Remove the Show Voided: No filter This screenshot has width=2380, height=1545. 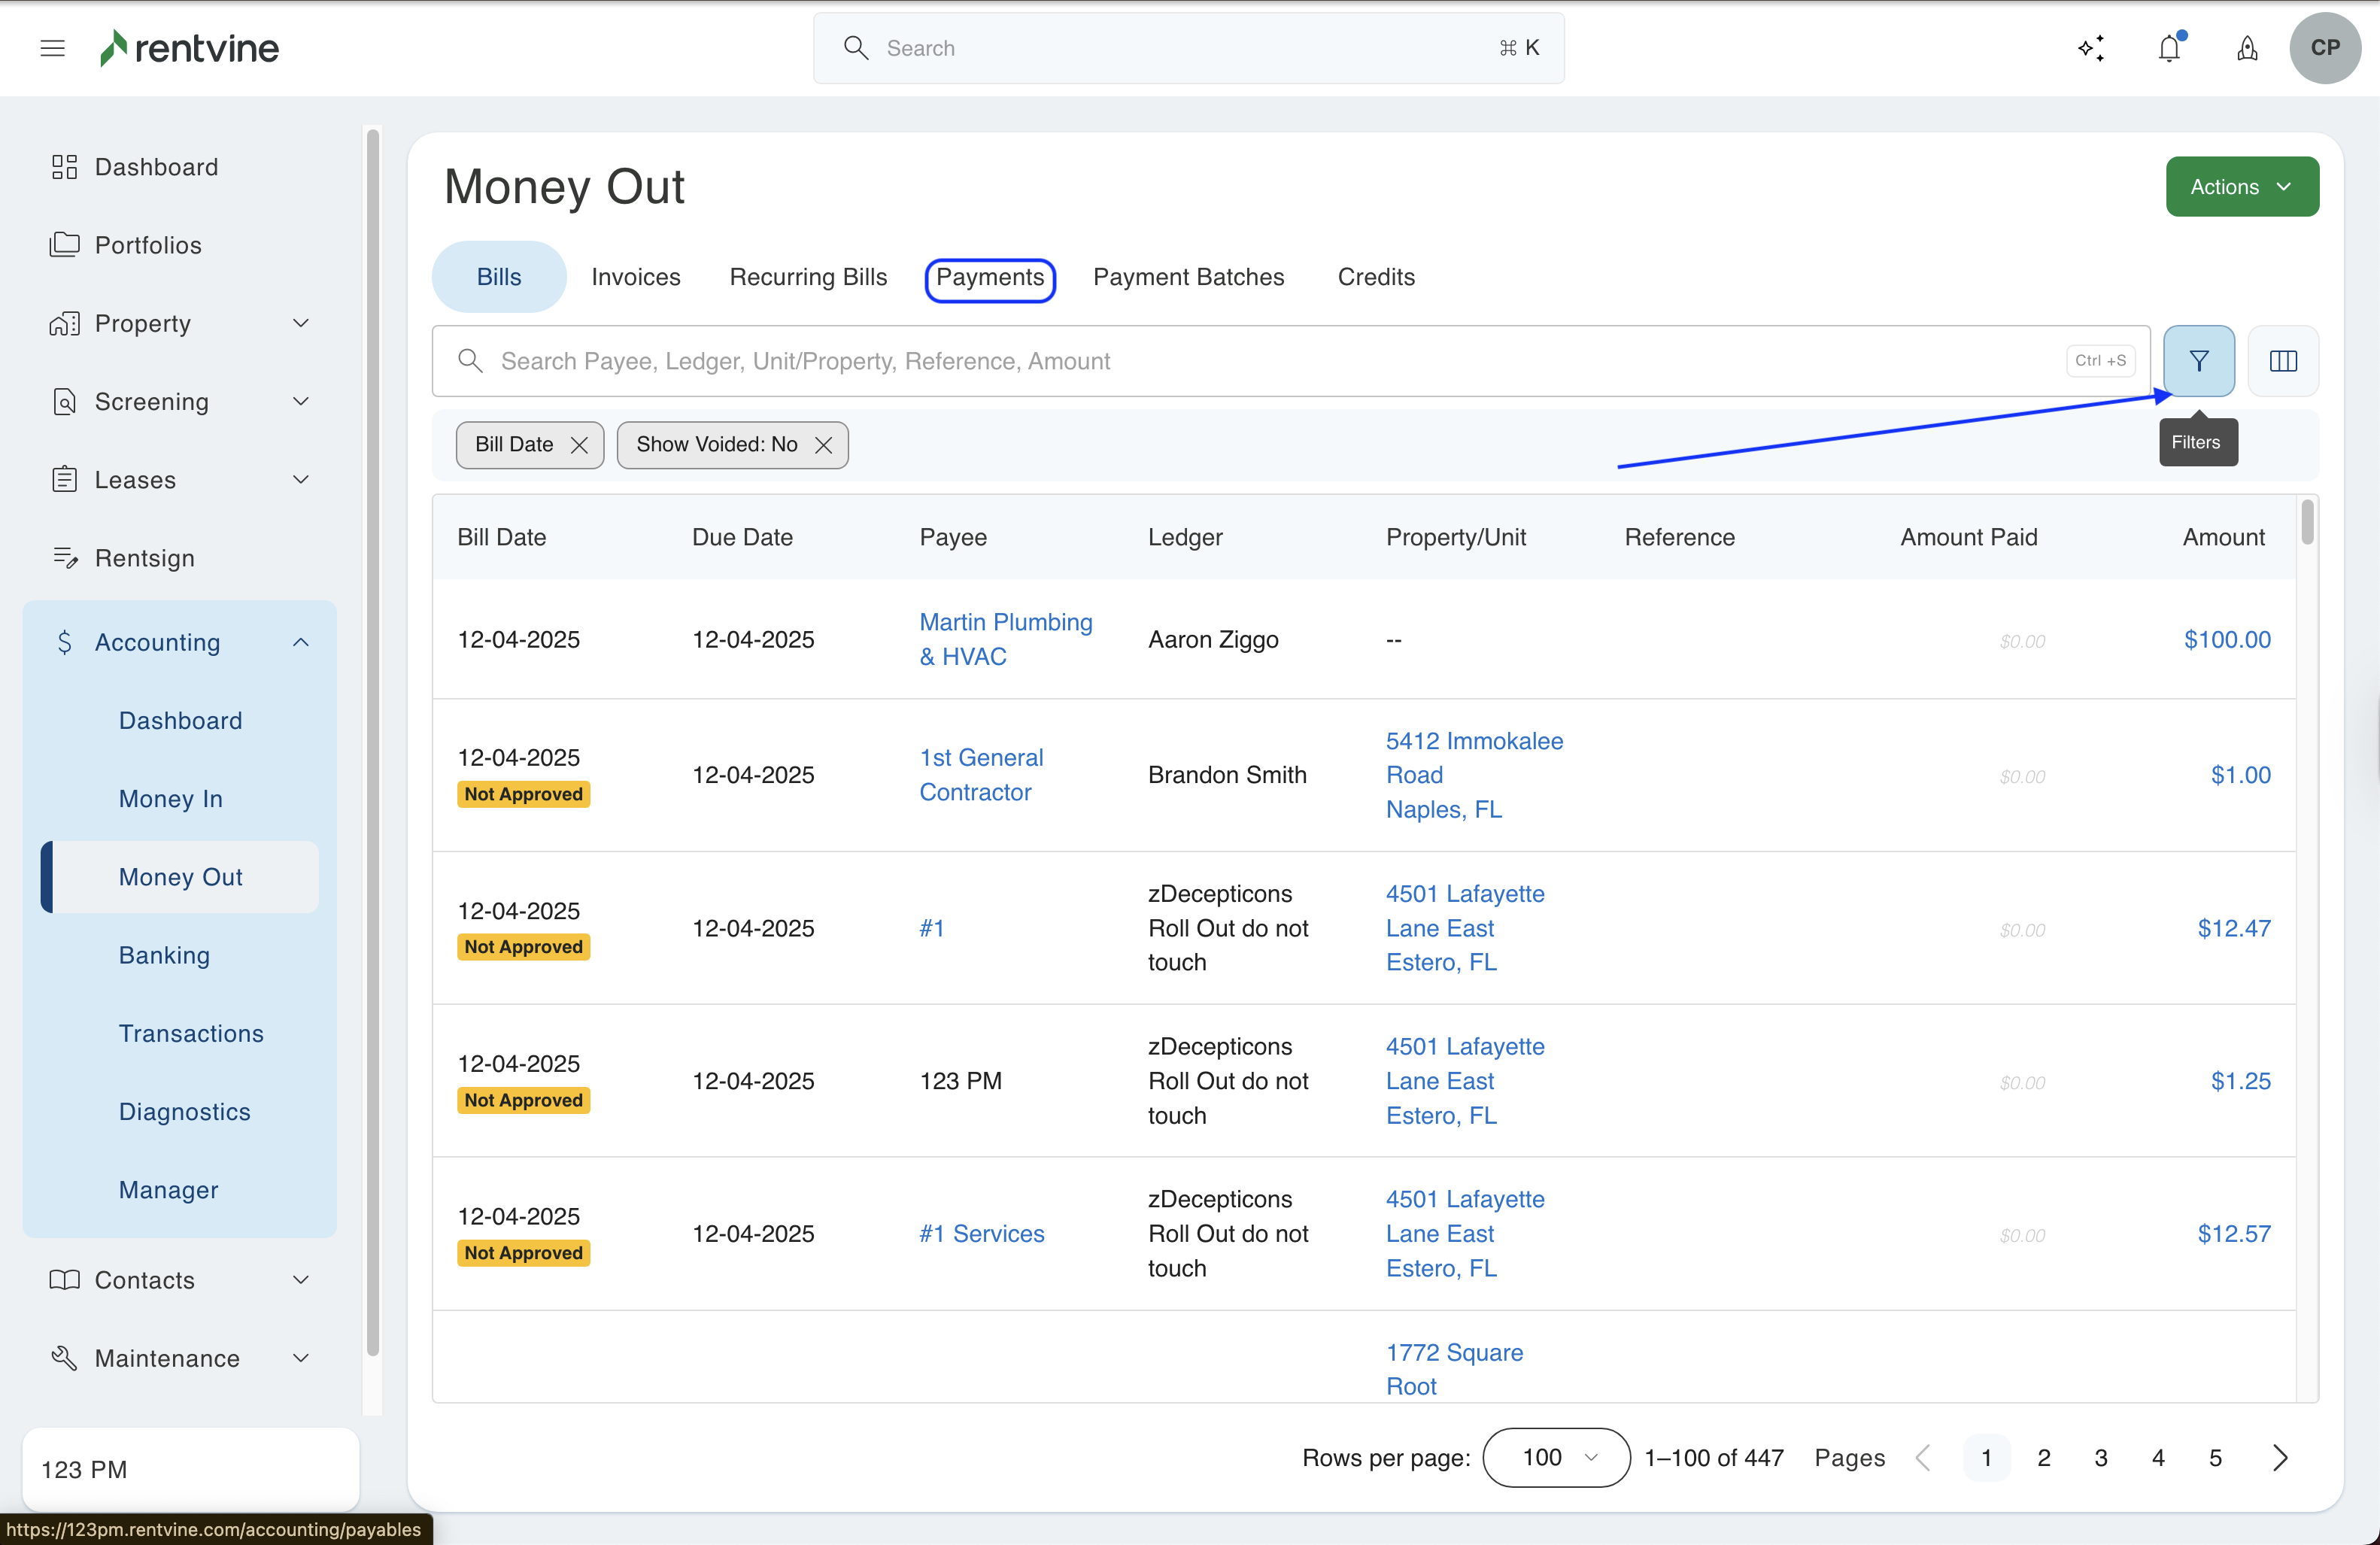(824, 445)
